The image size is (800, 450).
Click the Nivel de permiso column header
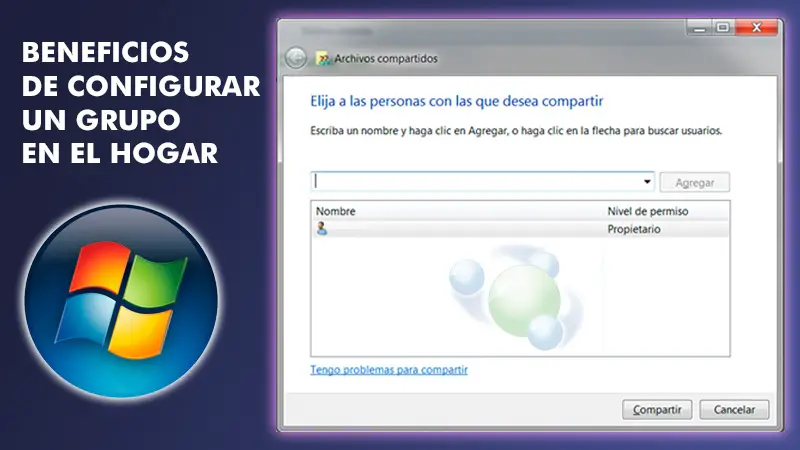[647, 211]
